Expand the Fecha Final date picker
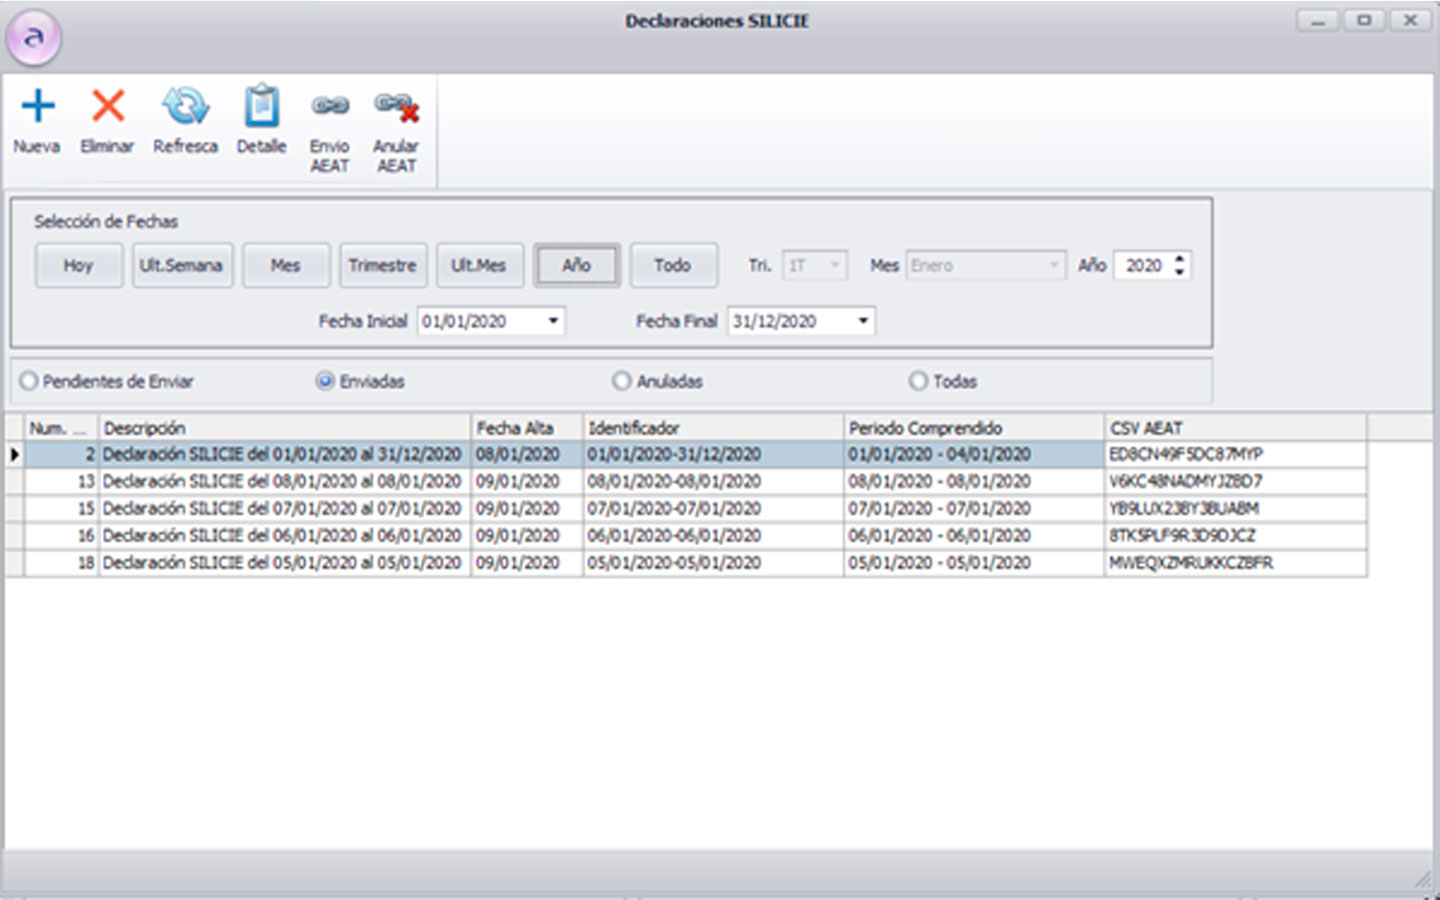 coord(863,321)
